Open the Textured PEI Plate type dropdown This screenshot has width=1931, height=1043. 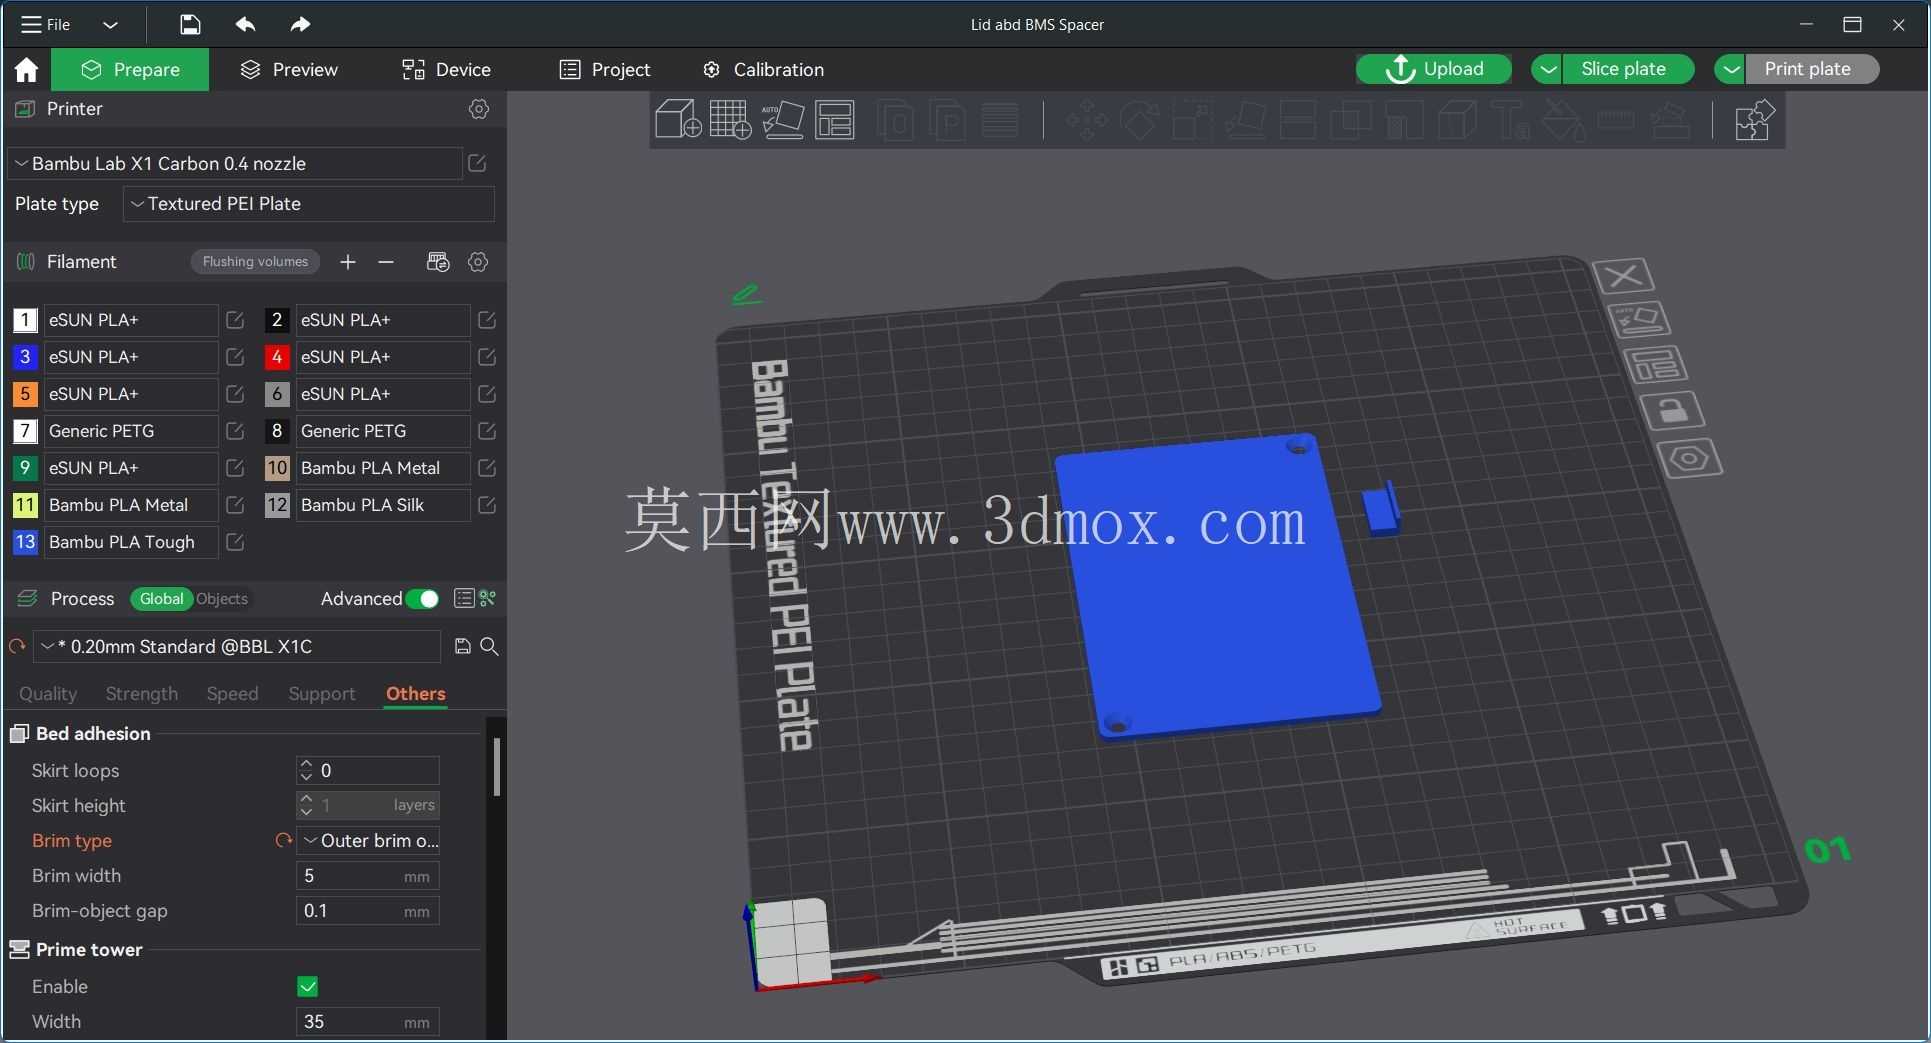(309, 204)
